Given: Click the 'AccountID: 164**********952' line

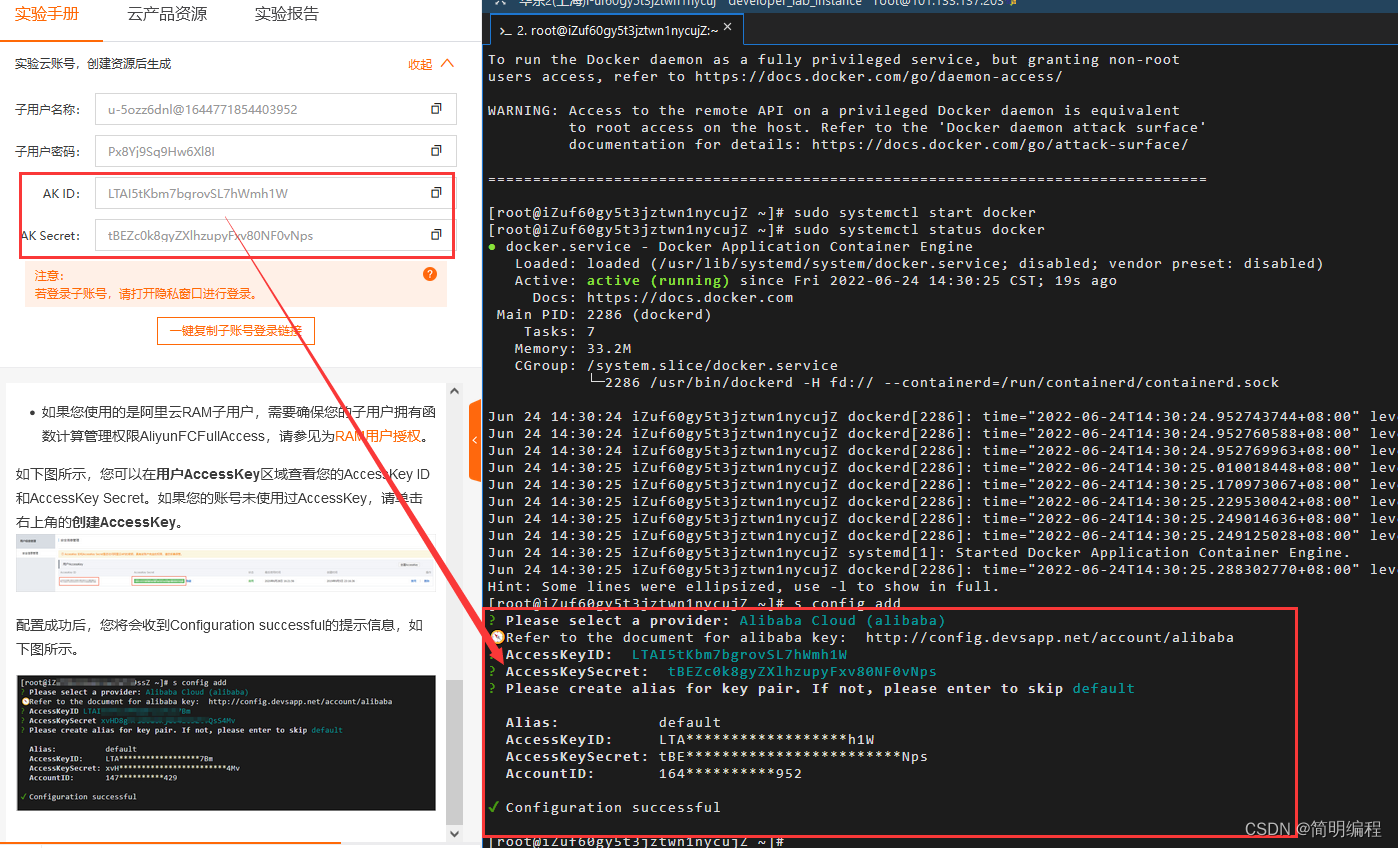Looking at the screenshot, I should (653, 773).
